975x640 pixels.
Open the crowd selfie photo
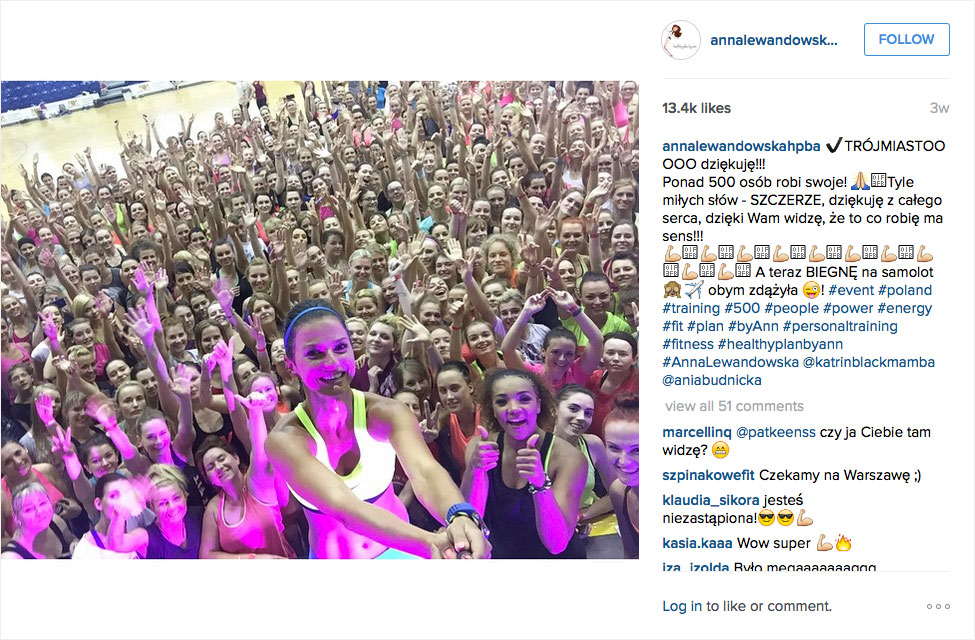[x=320, y=320]
